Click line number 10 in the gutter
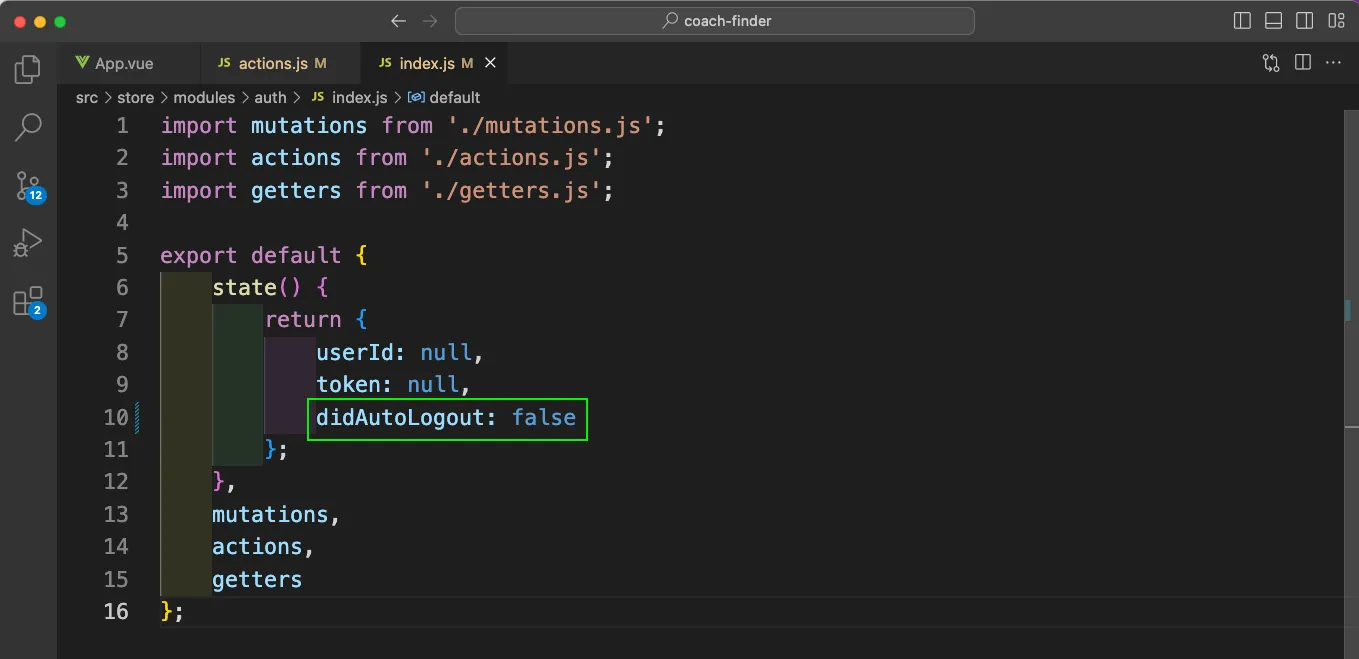Viewport: 1359px width, 659px height. pyautogui.click(x=116, y=417)
